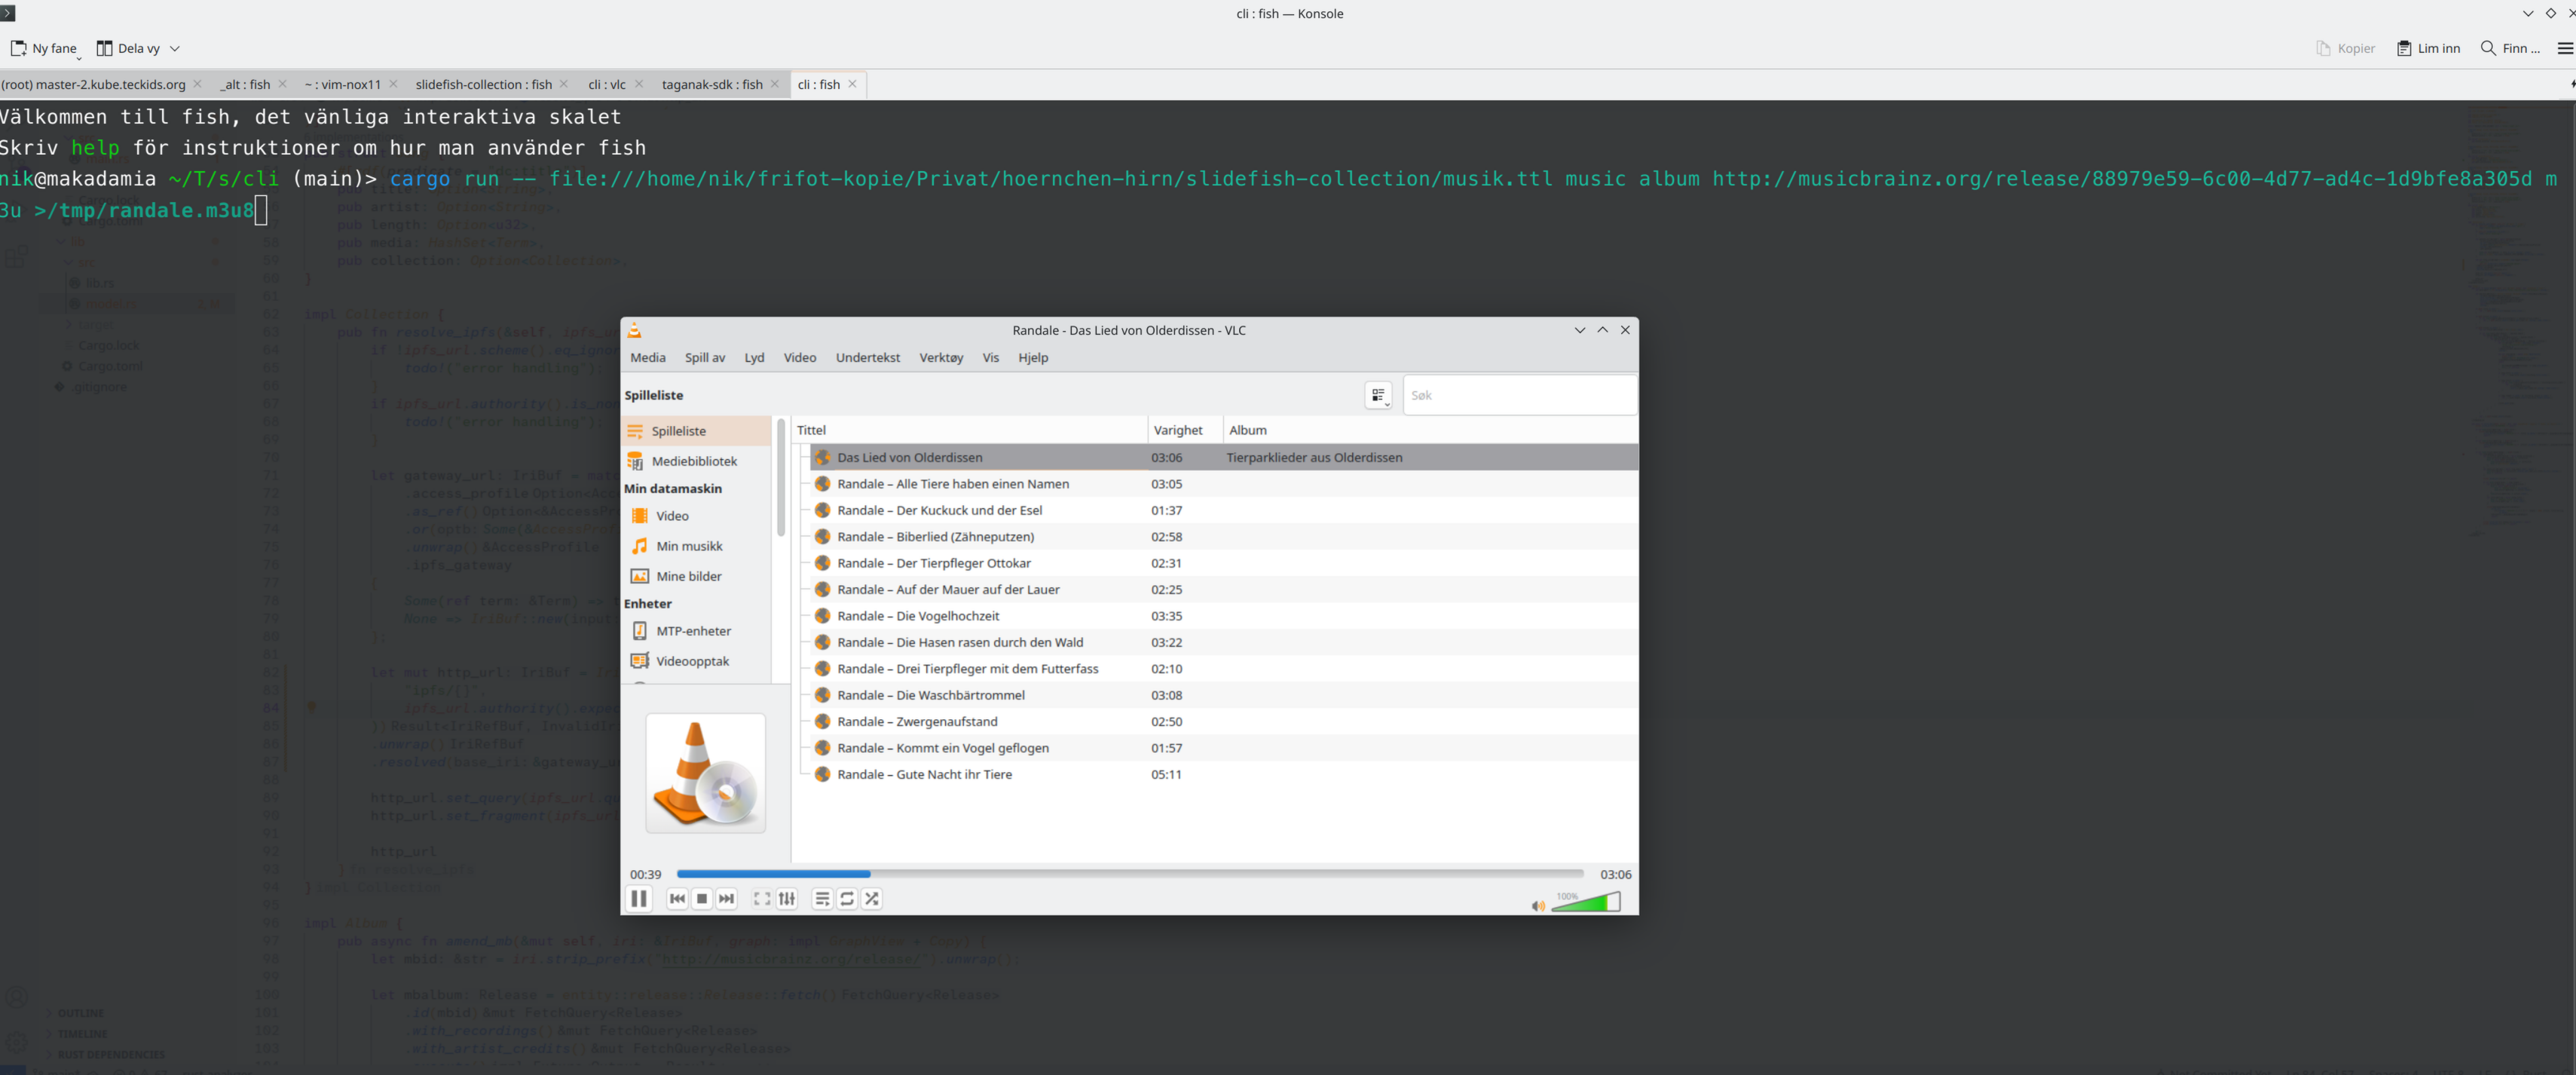Select track Zwergenaufstand
Screen dimensions: 2576x1075
click(x=1224, y=721)
